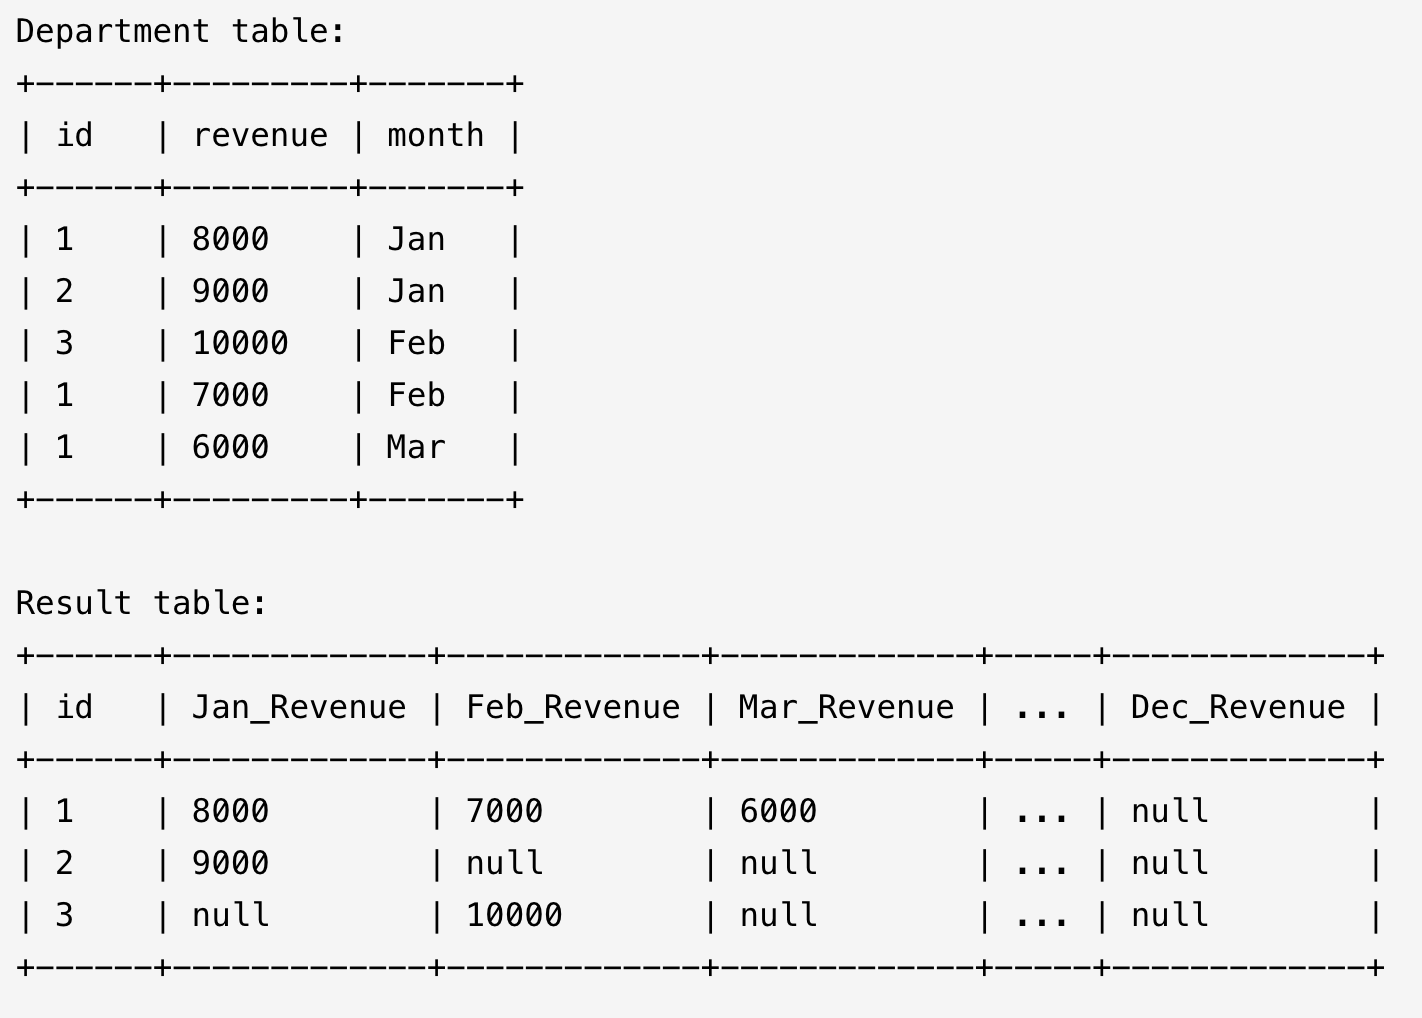The height and width of the screenshot is (1018, 1422).
Task: Select the 9000 revenue value in Department table
Action: tap(230, 291)
